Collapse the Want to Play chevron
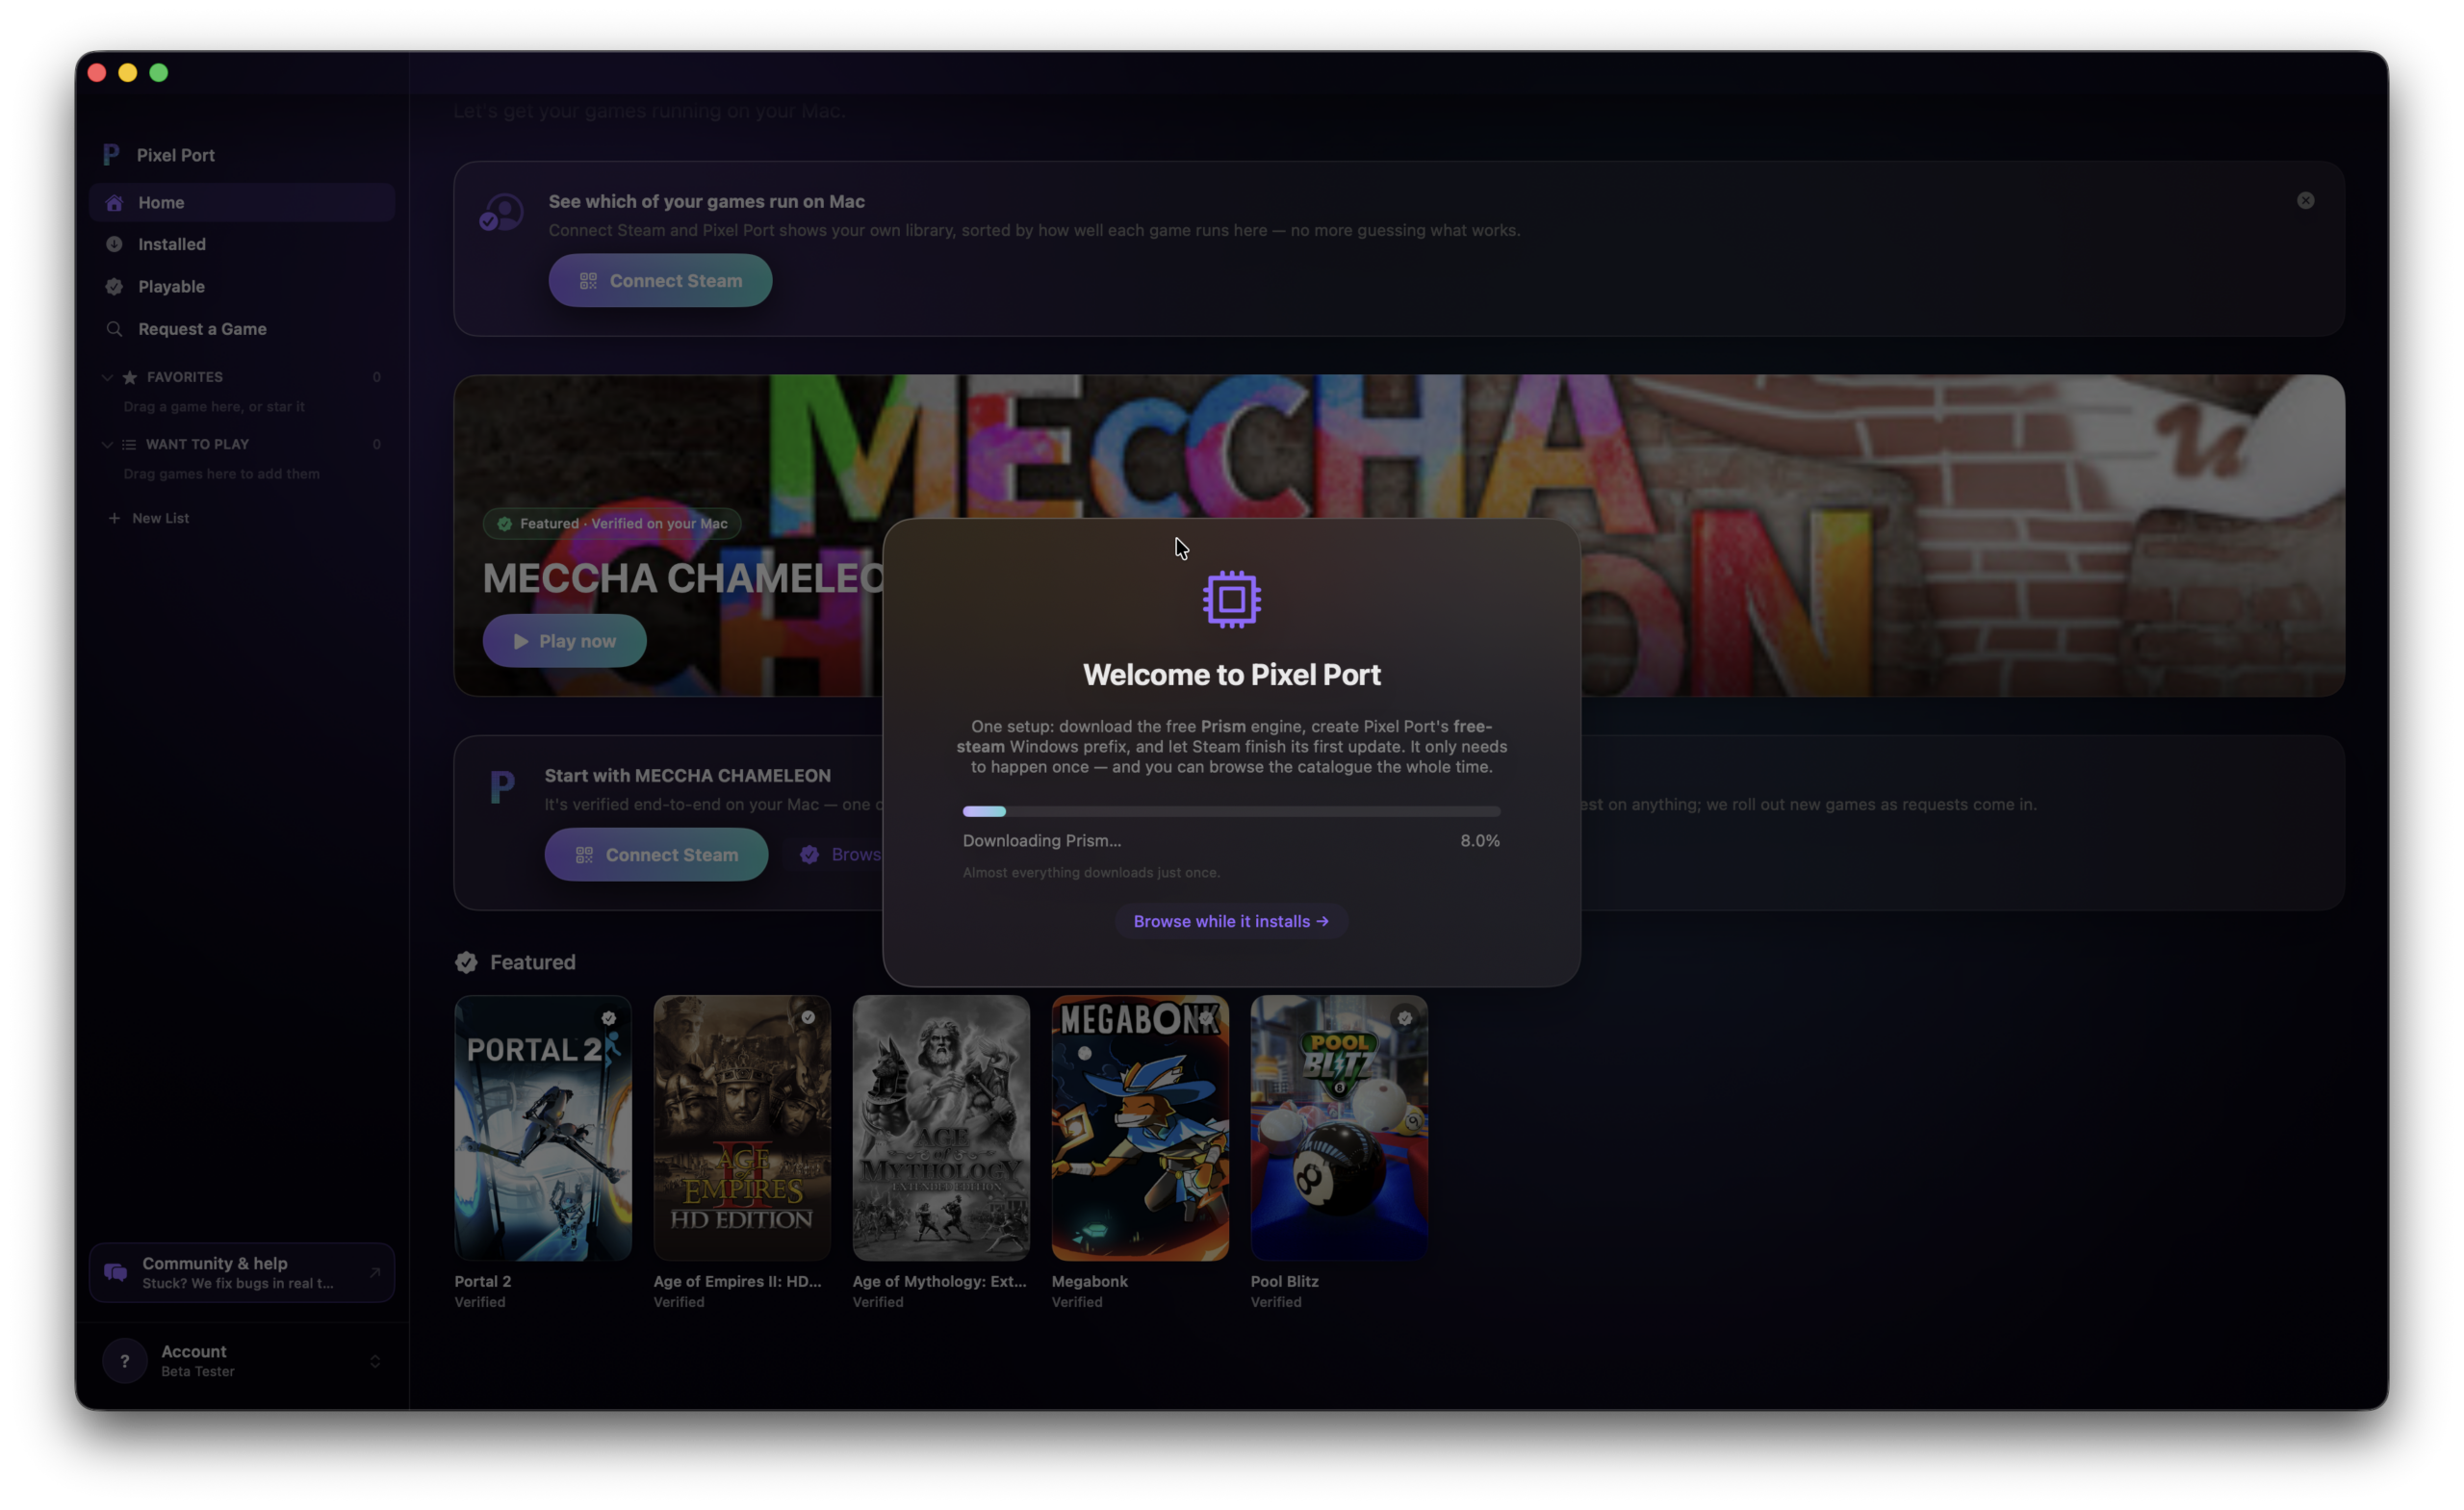 click(x=107, y=444)
